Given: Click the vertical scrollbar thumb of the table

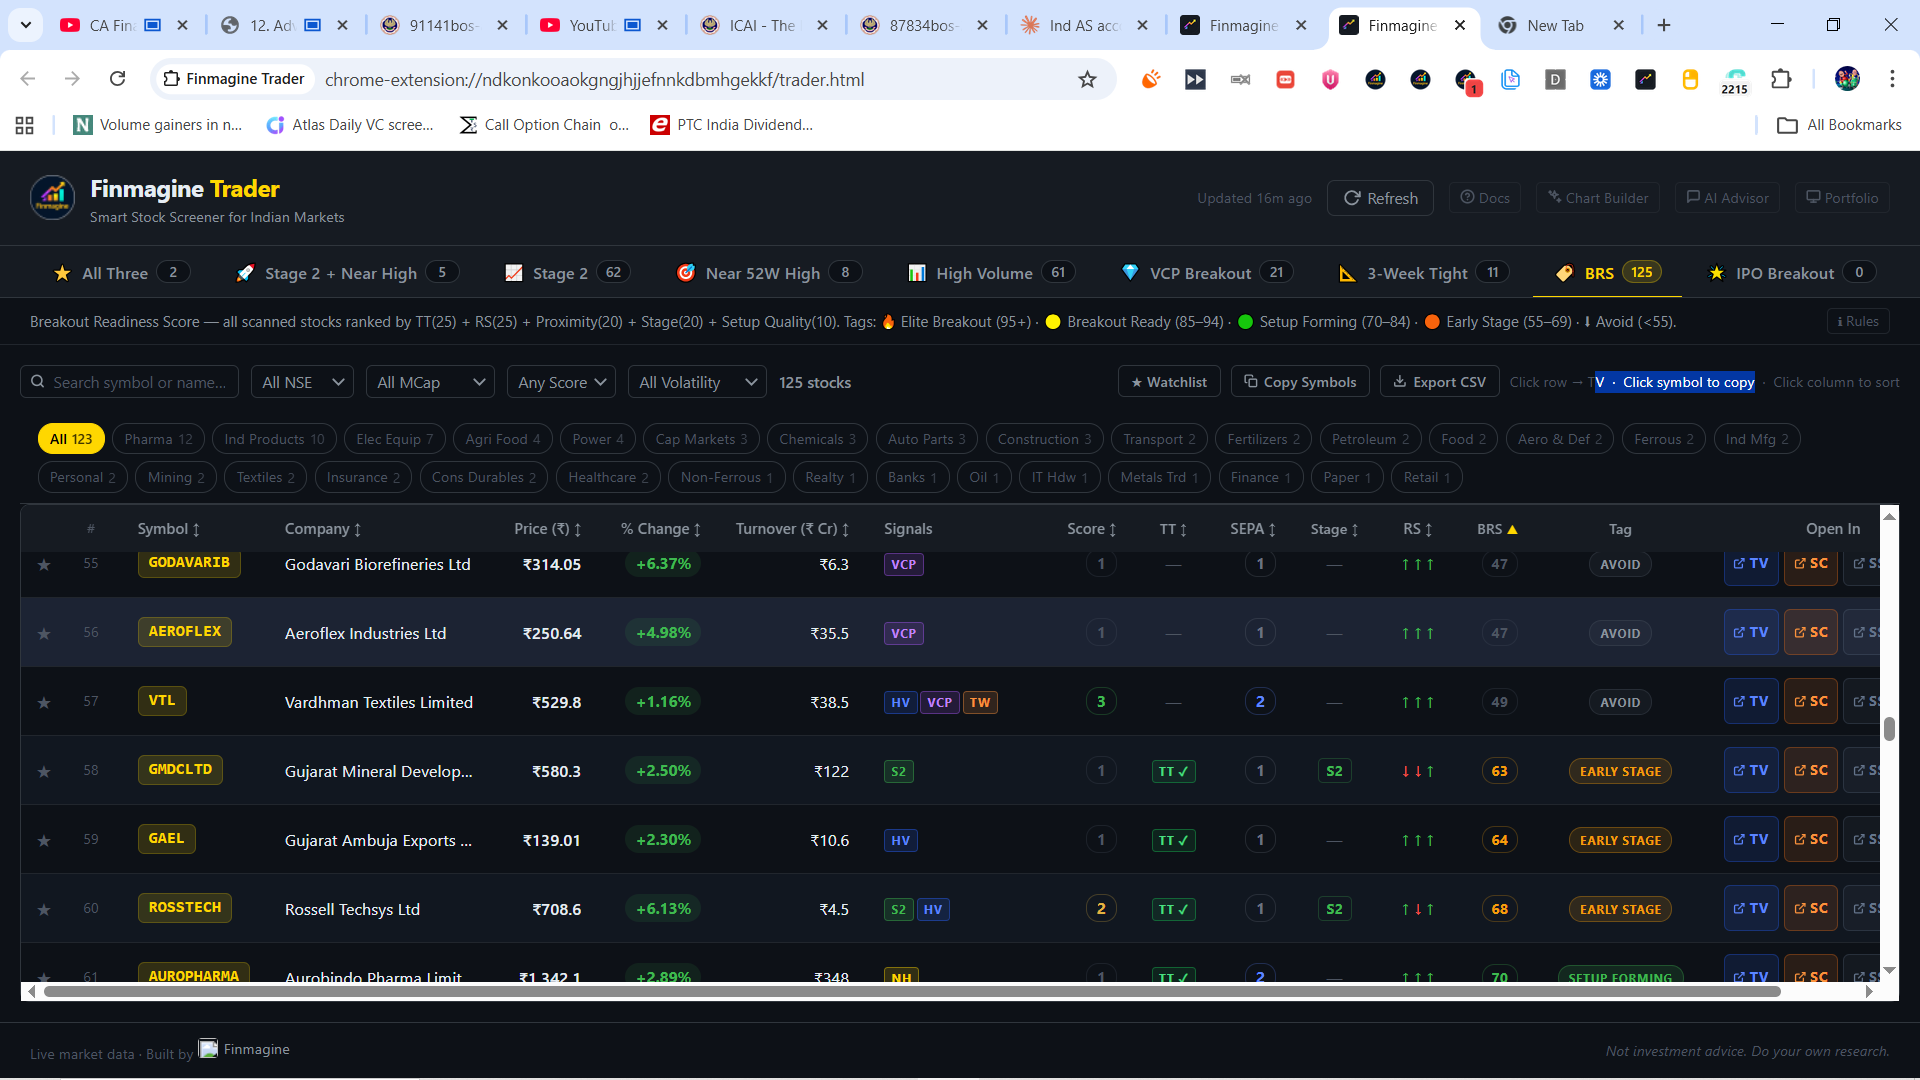Looking at the screenshot, I should coord(1889,729).
